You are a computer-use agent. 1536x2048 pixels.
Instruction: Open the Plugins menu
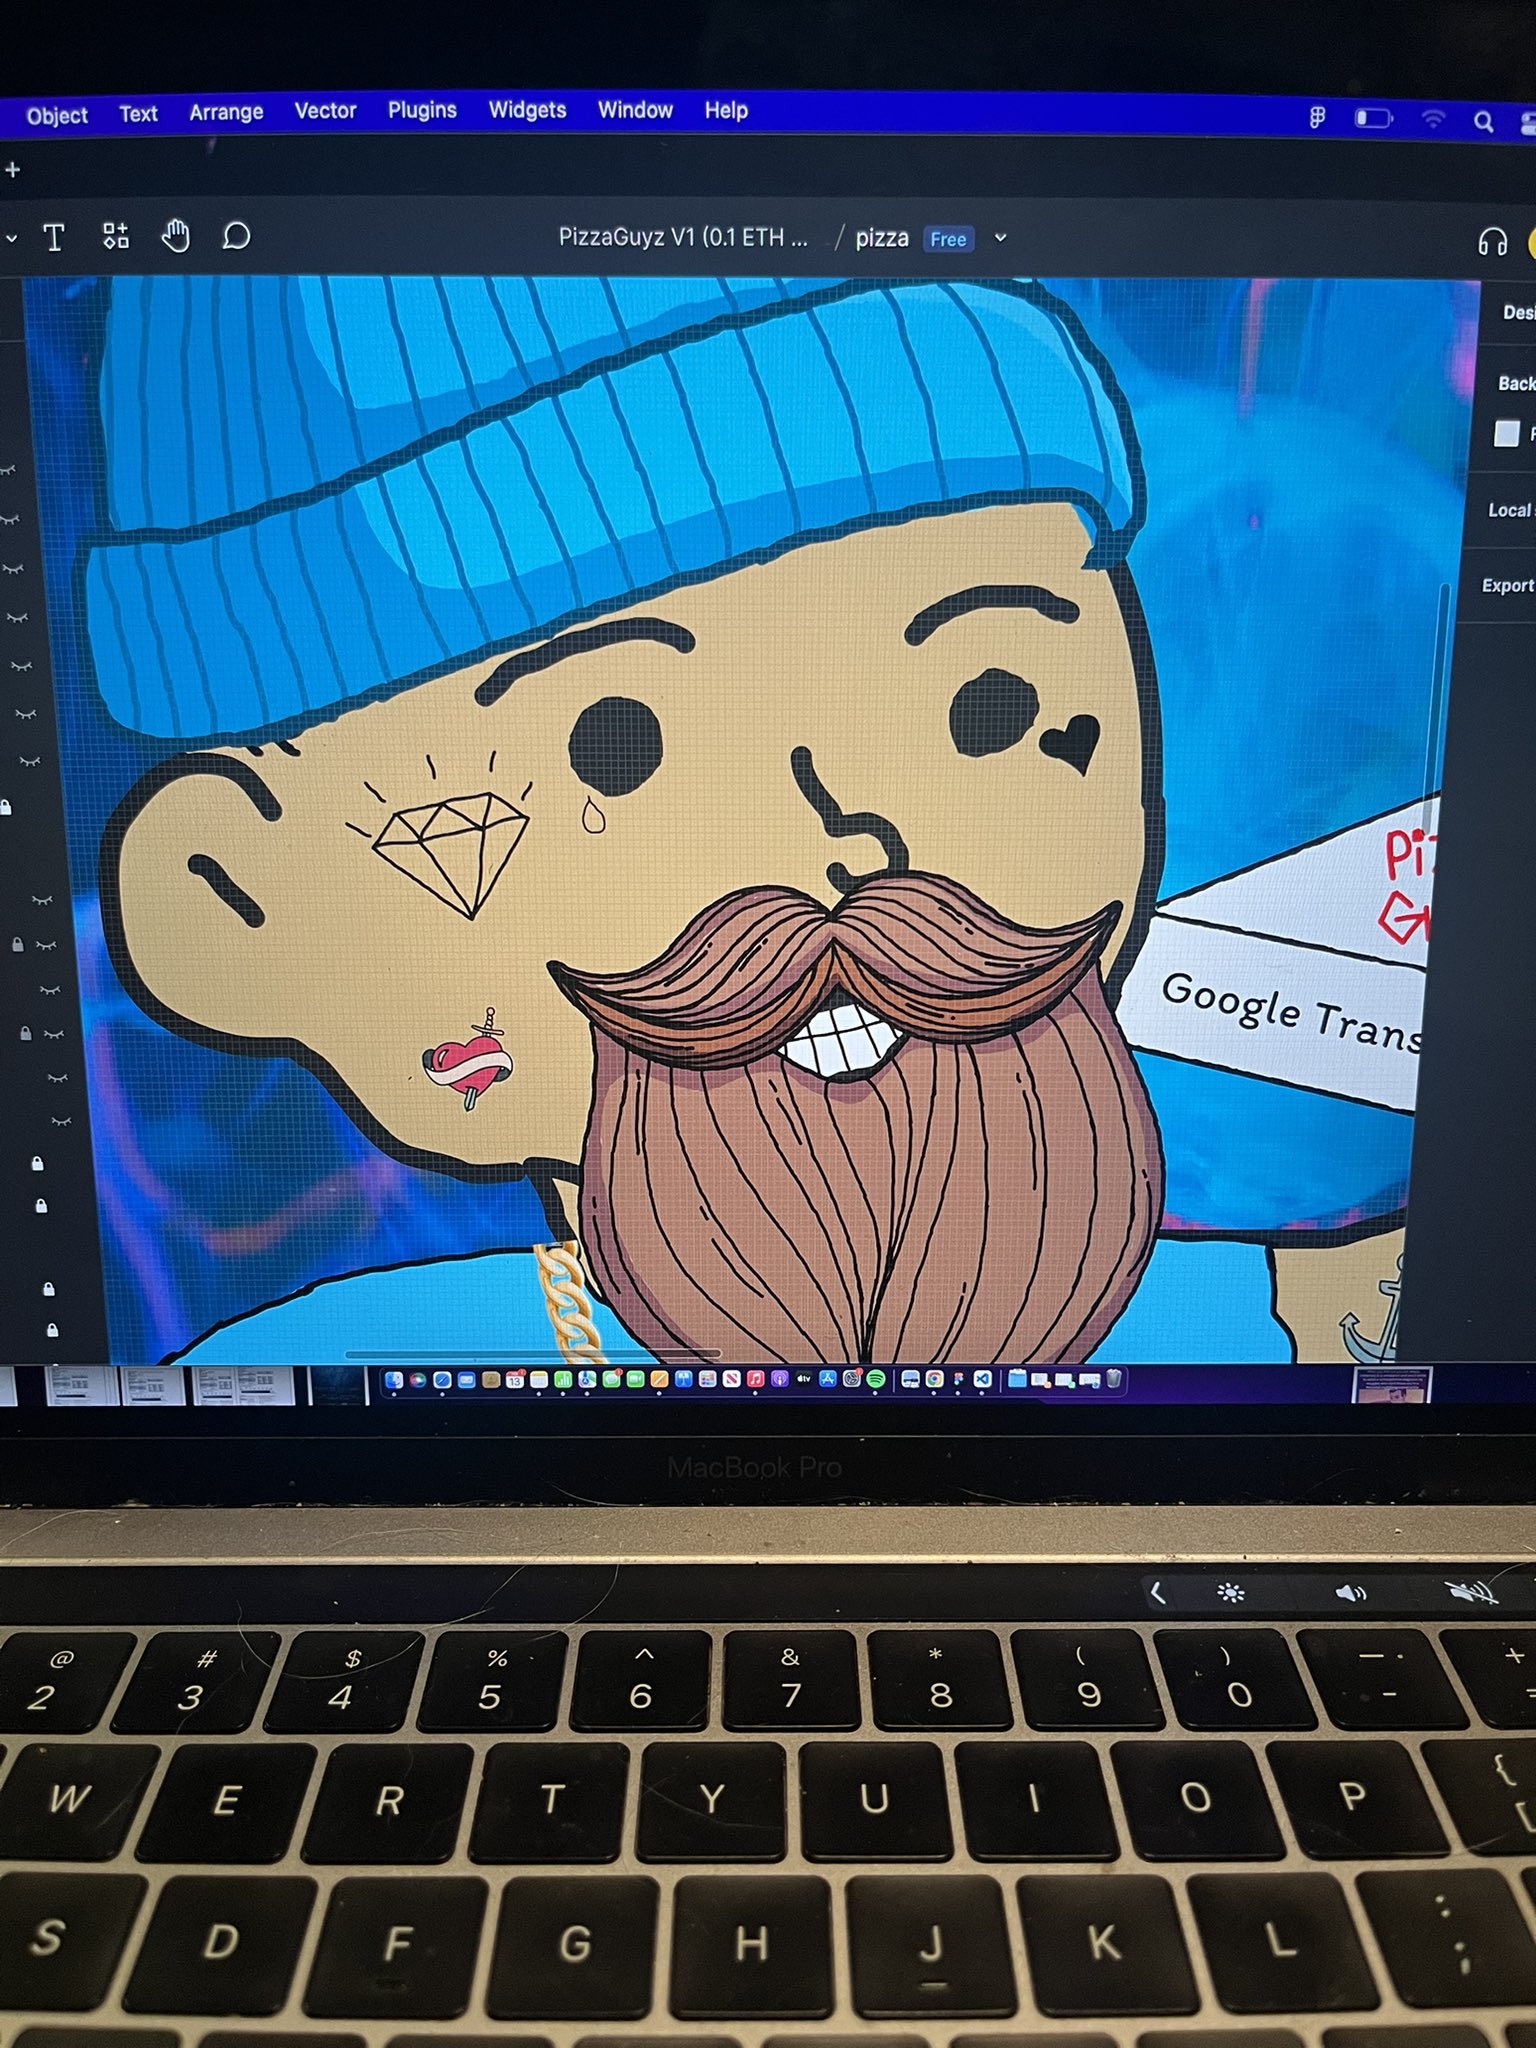coord(422,110)
